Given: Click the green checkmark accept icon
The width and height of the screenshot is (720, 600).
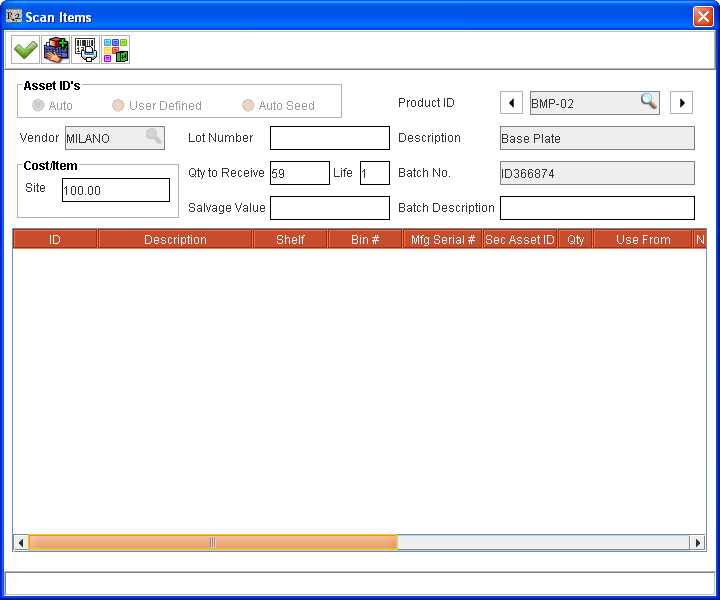Looking at the screenshot, I should 26,49.
